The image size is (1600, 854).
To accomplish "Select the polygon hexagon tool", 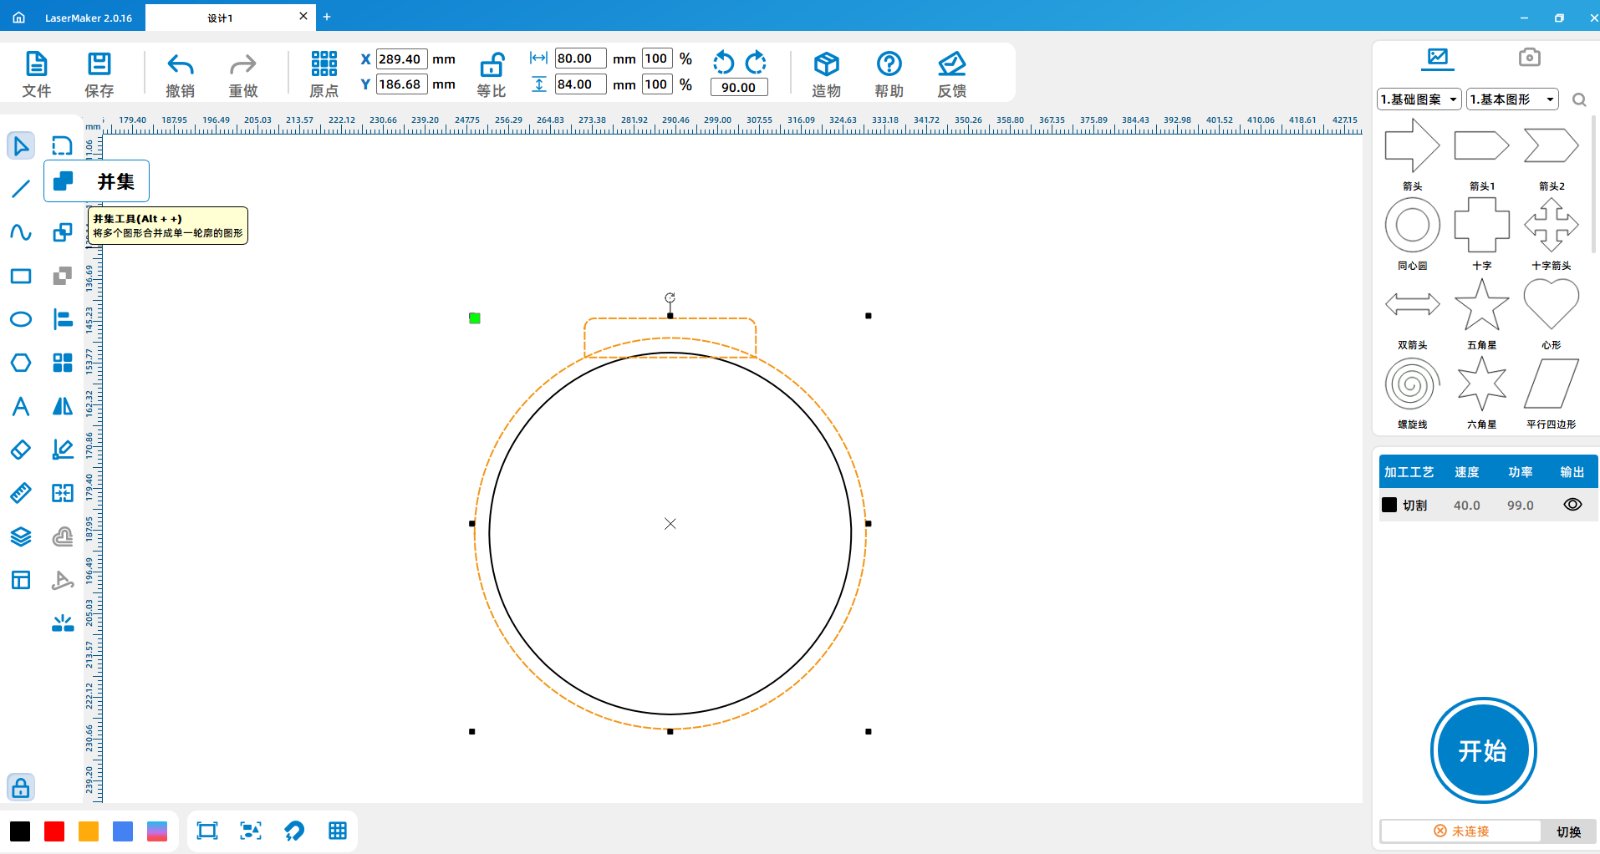I will [20, 363].
